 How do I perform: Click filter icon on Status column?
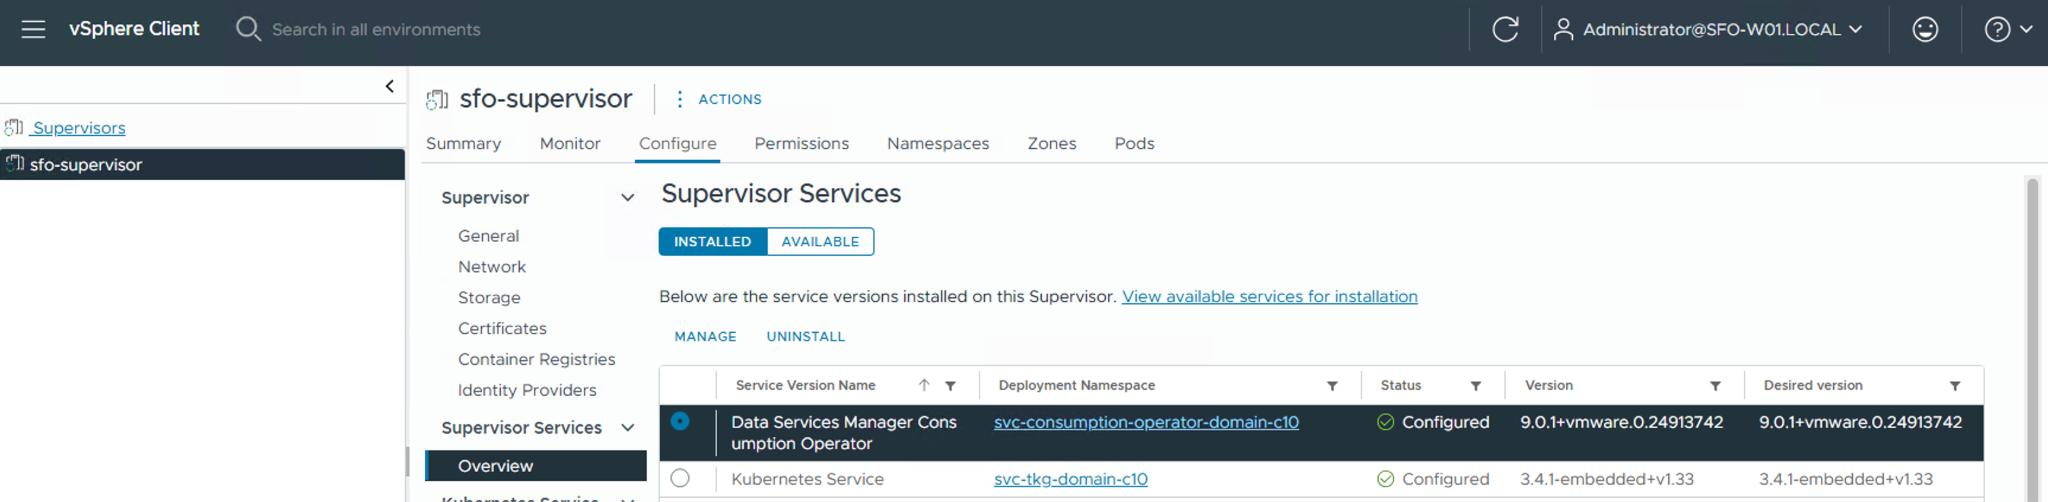(1475, 386)
